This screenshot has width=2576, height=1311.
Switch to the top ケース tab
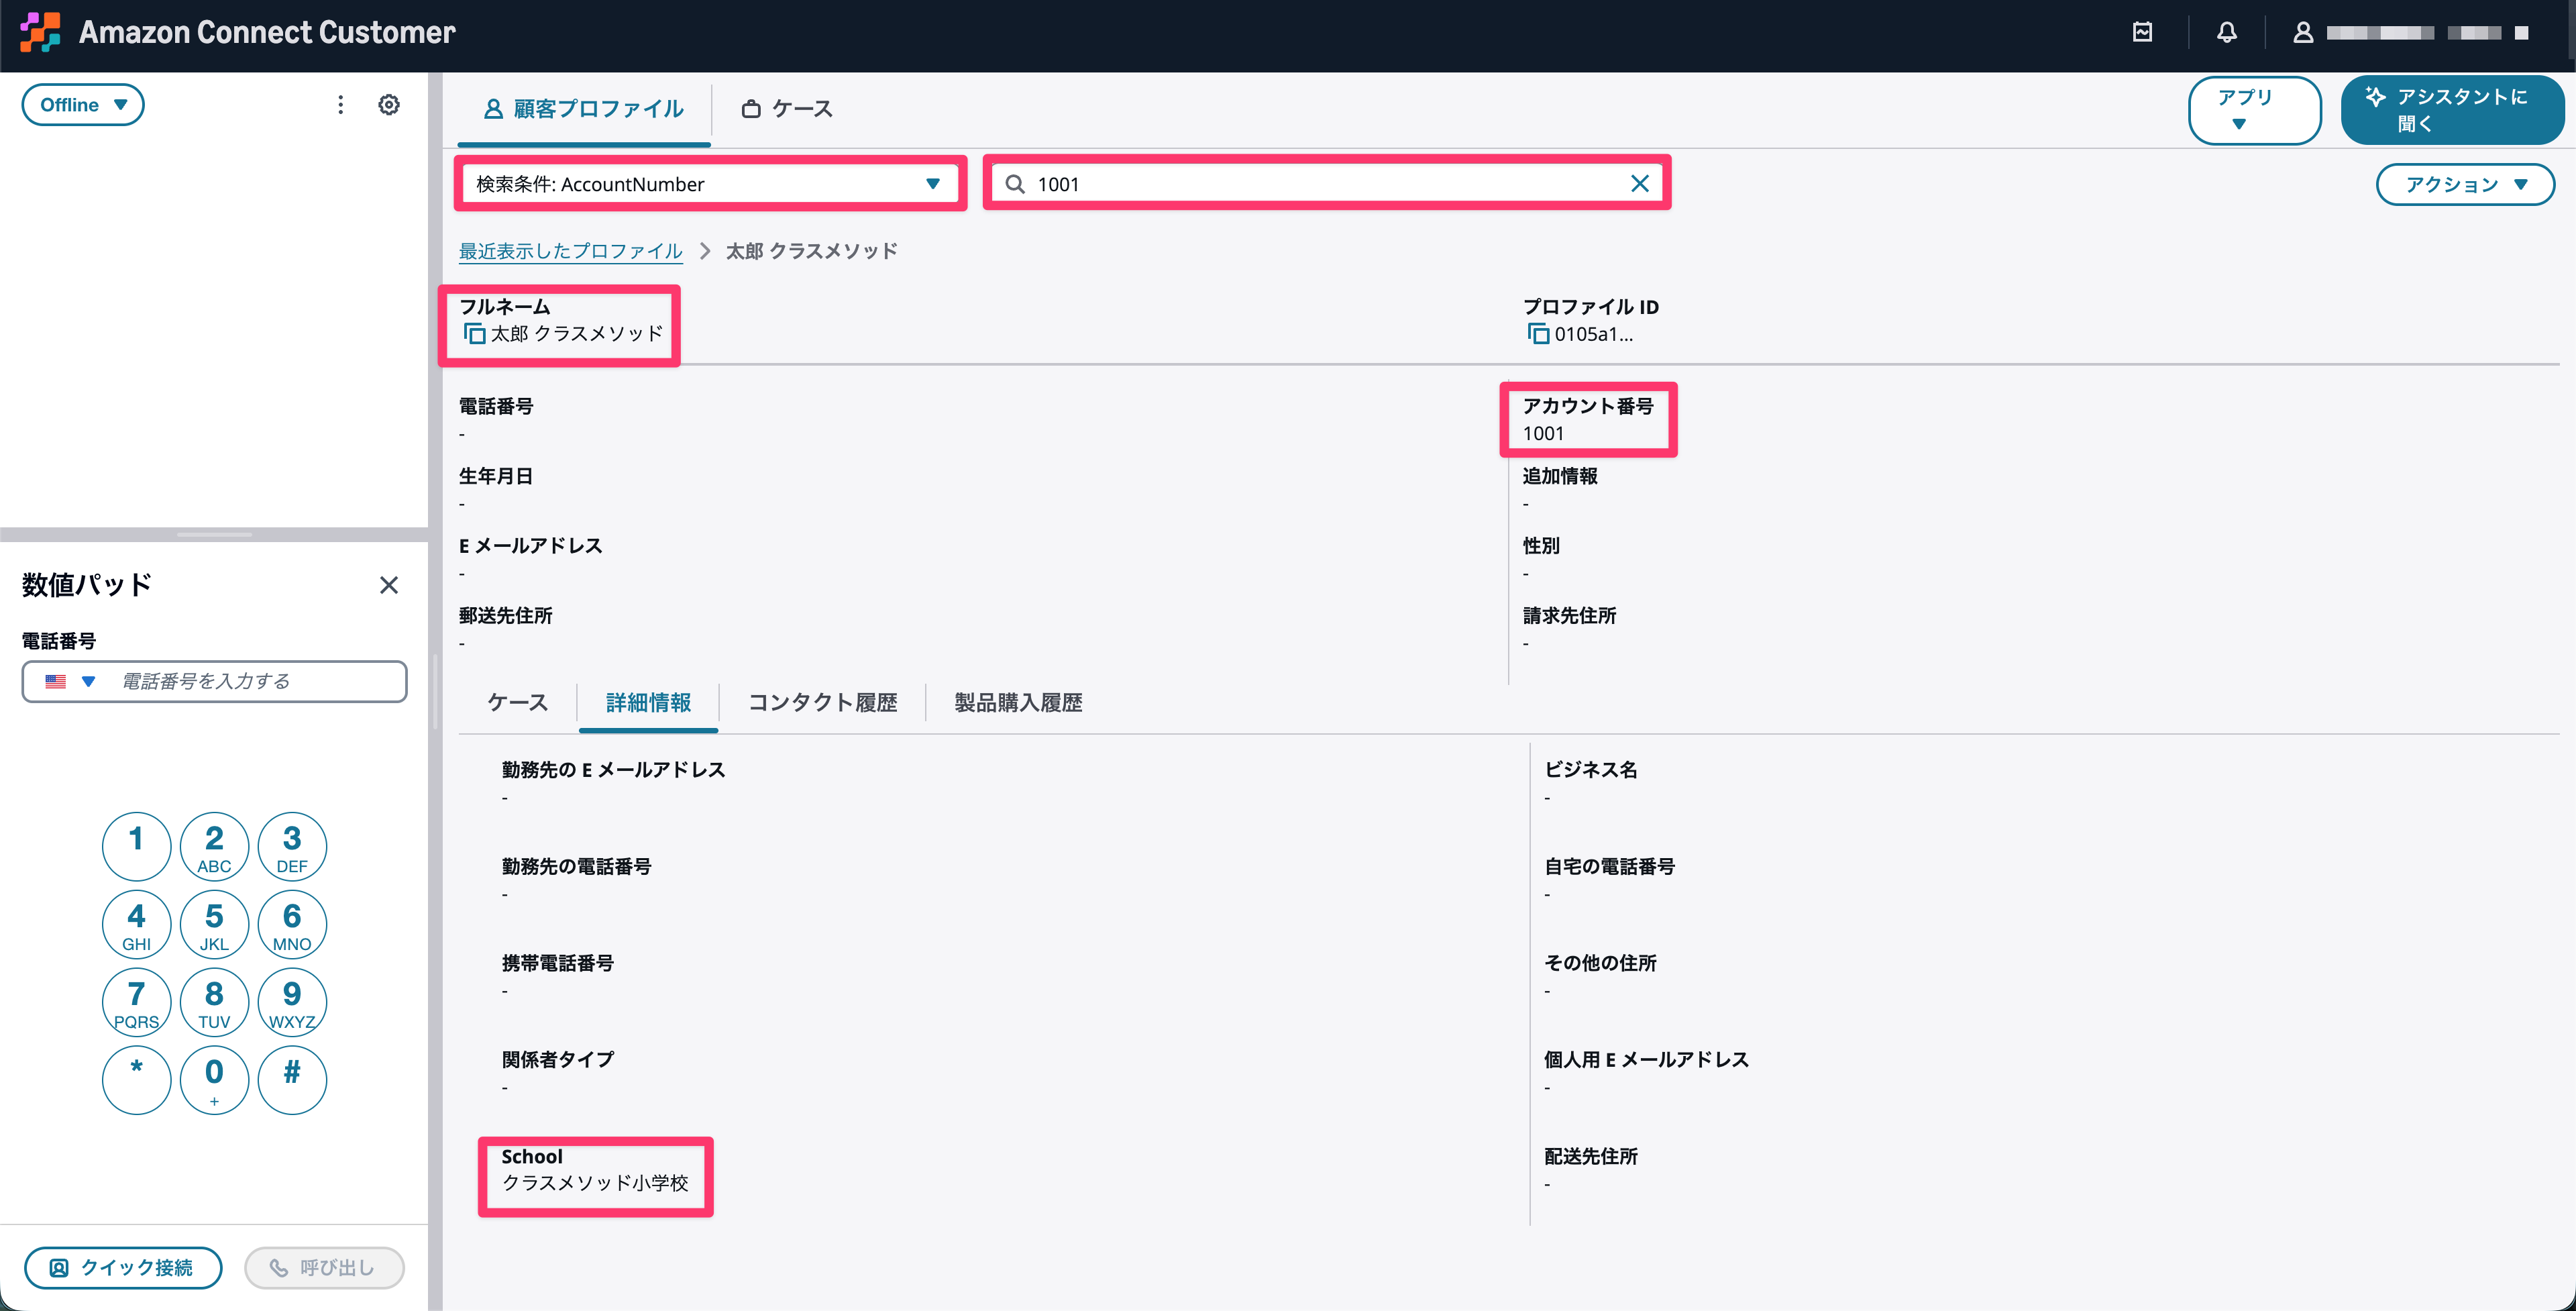787,109
